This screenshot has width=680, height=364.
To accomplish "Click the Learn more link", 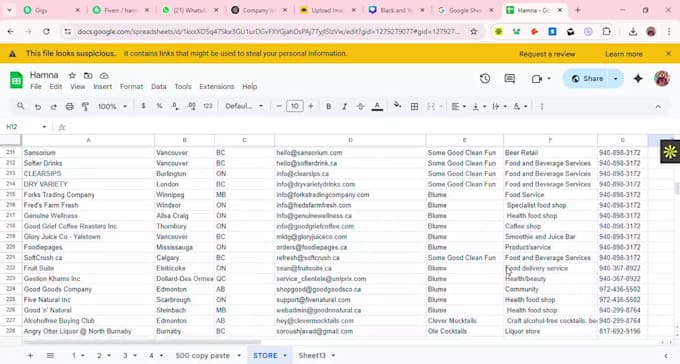I will (x=624, y=54).
